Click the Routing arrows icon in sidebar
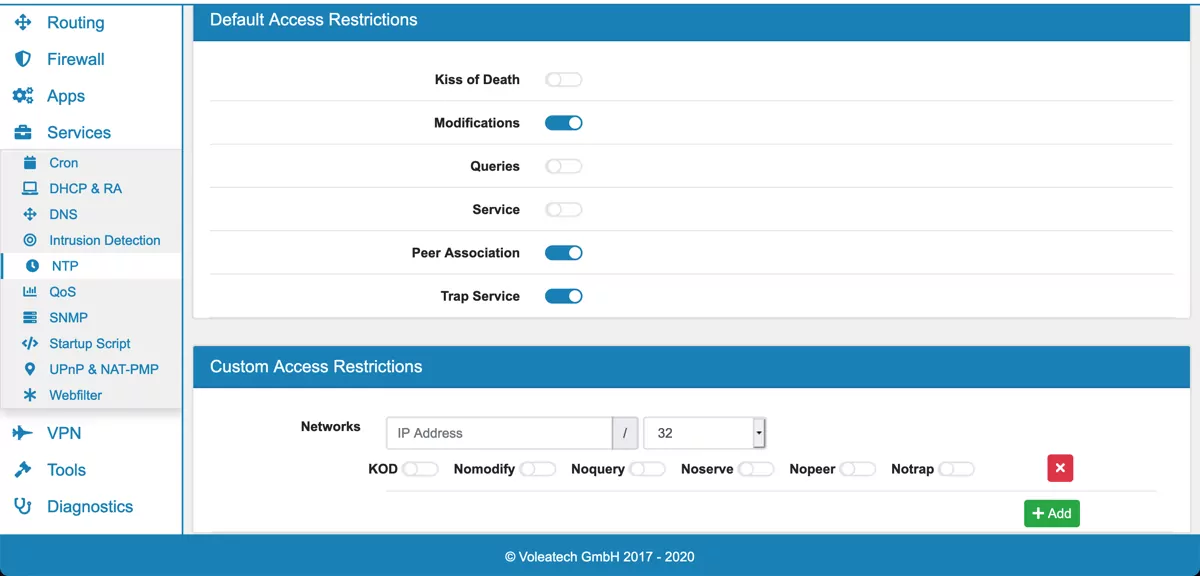The image size is (1200, 576). (x=23, y=22)
